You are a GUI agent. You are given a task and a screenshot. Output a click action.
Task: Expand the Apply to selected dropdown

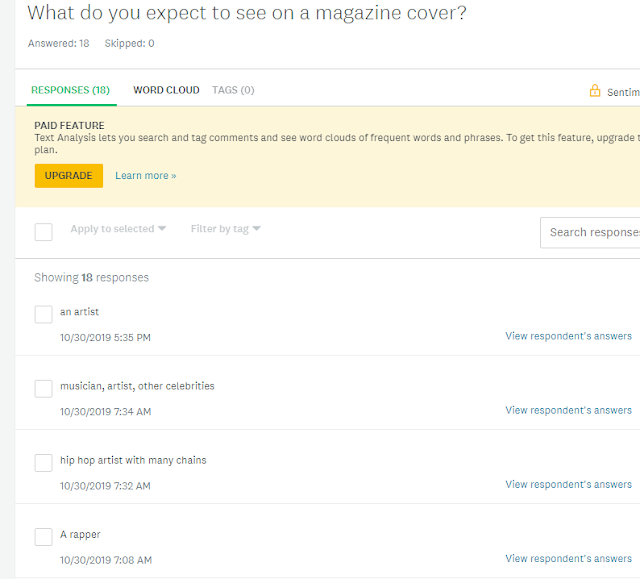point(118,229)
